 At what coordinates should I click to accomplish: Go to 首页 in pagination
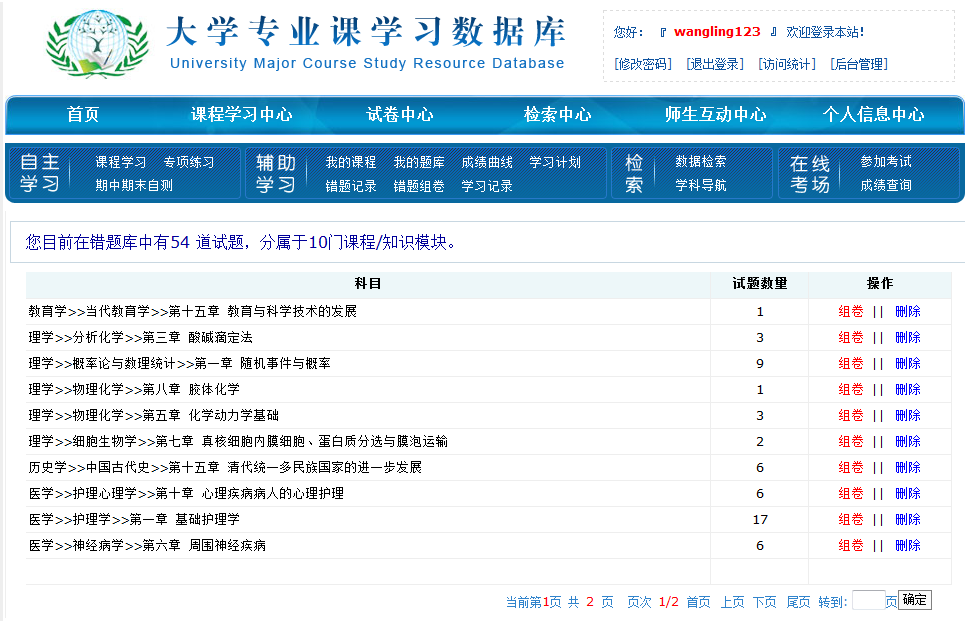tap(698, 602)
